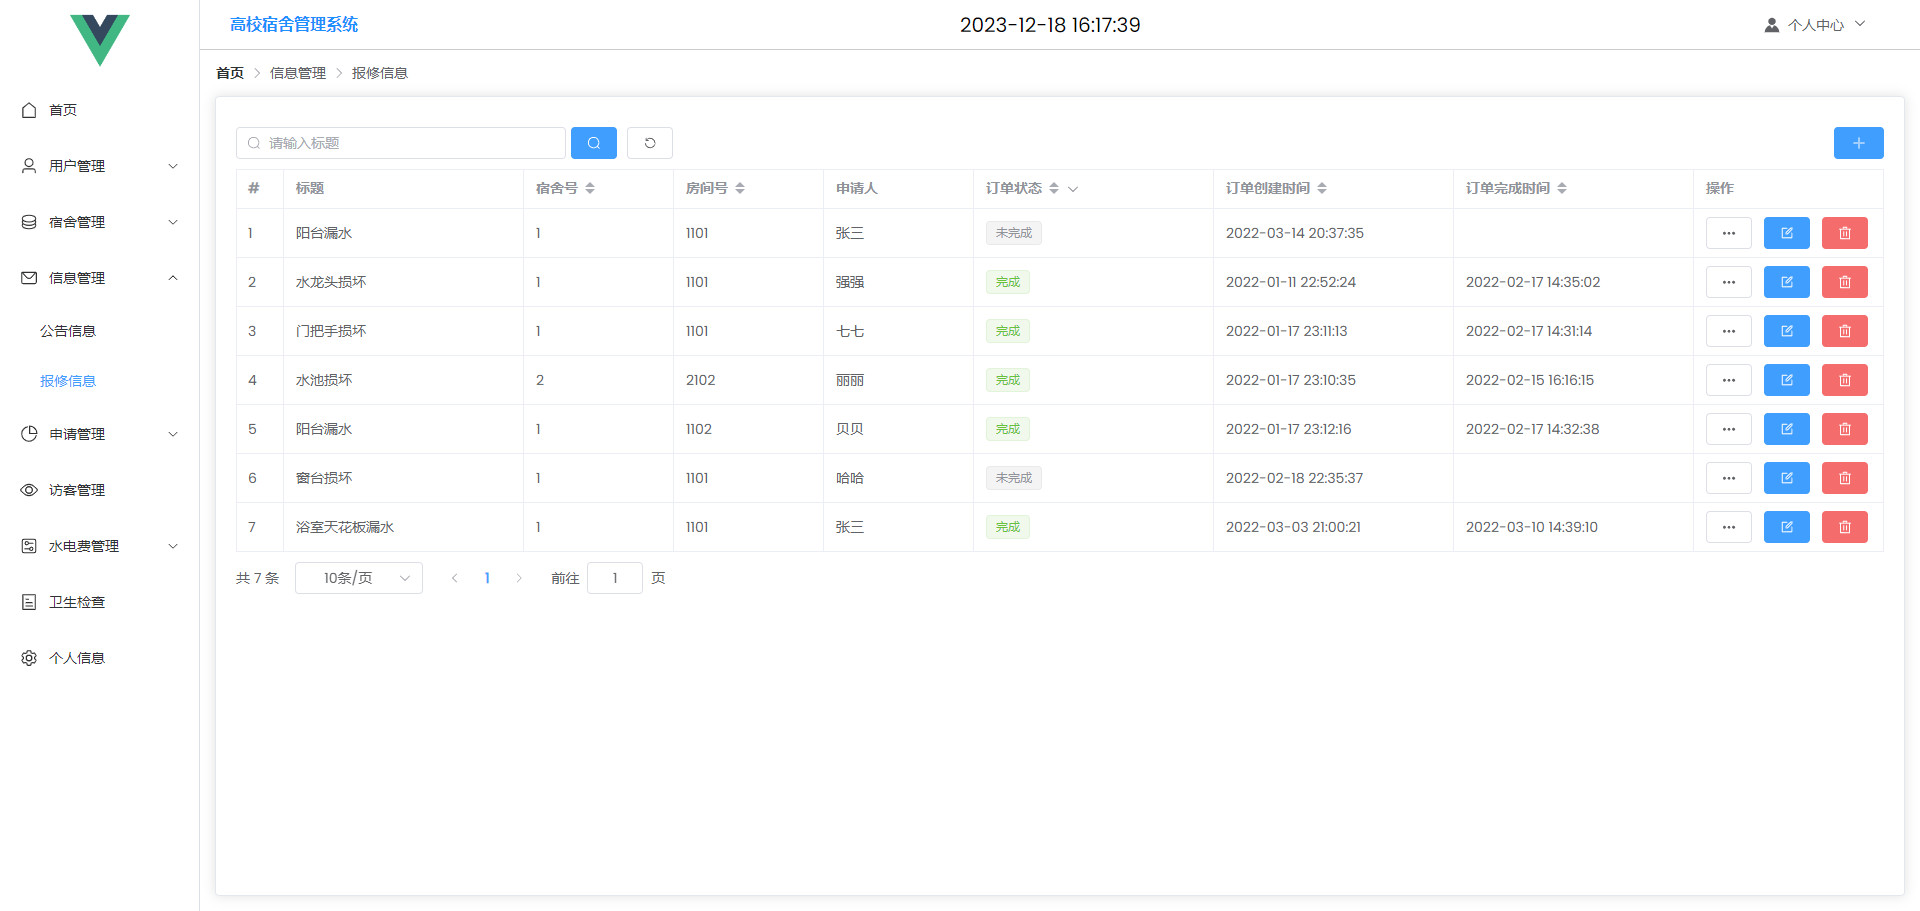
Task: Edit the 水池损坏 record
Action: [1786, 380]
